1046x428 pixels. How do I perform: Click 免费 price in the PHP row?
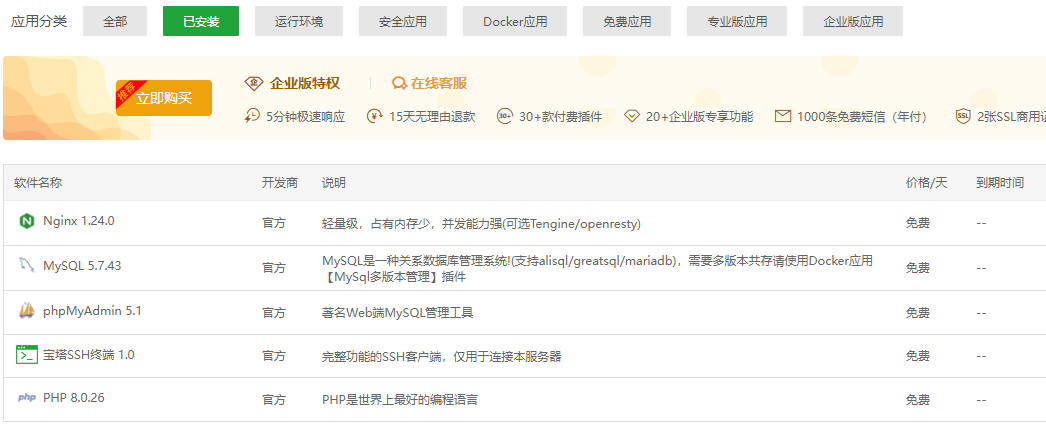[917, 400]
